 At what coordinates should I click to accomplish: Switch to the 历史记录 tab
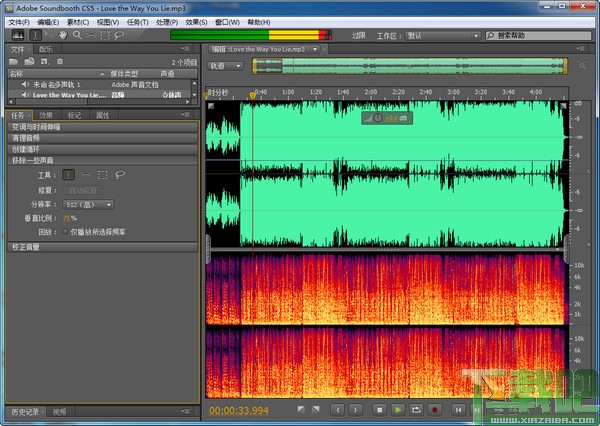[24, 411]
